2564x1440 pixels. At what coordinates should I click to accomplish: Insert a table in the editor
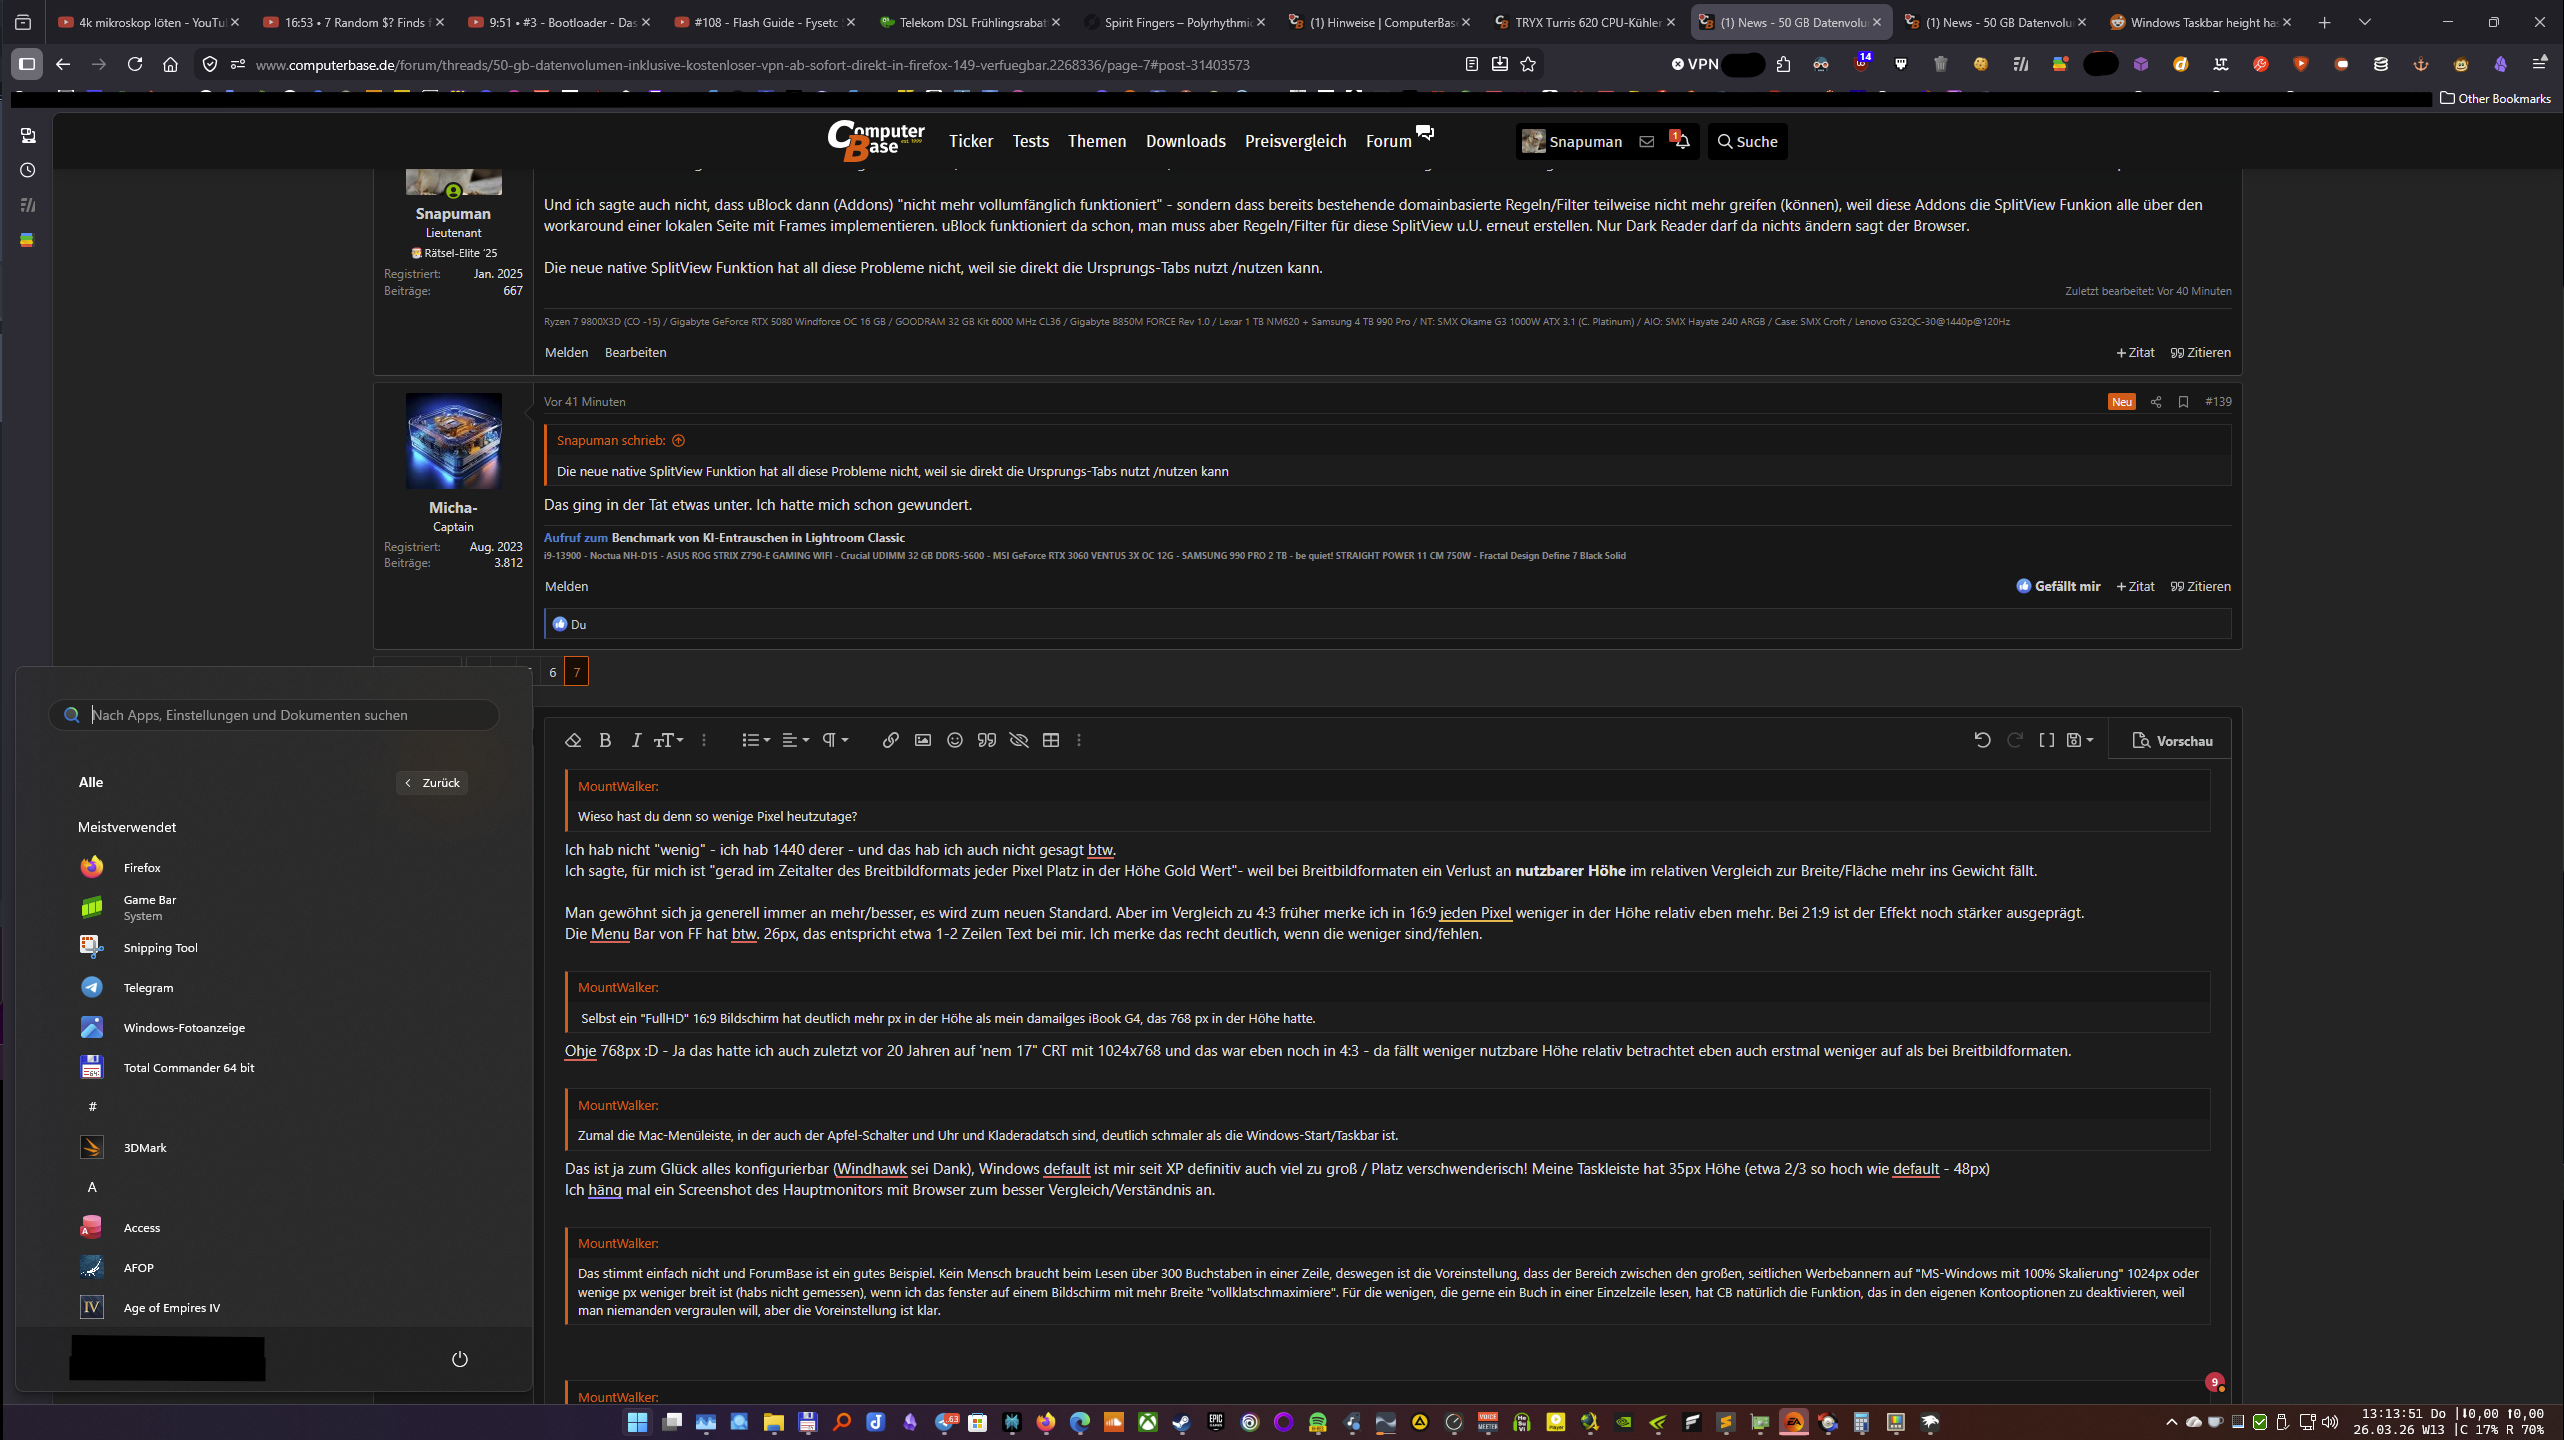(x=1051, y=740)
